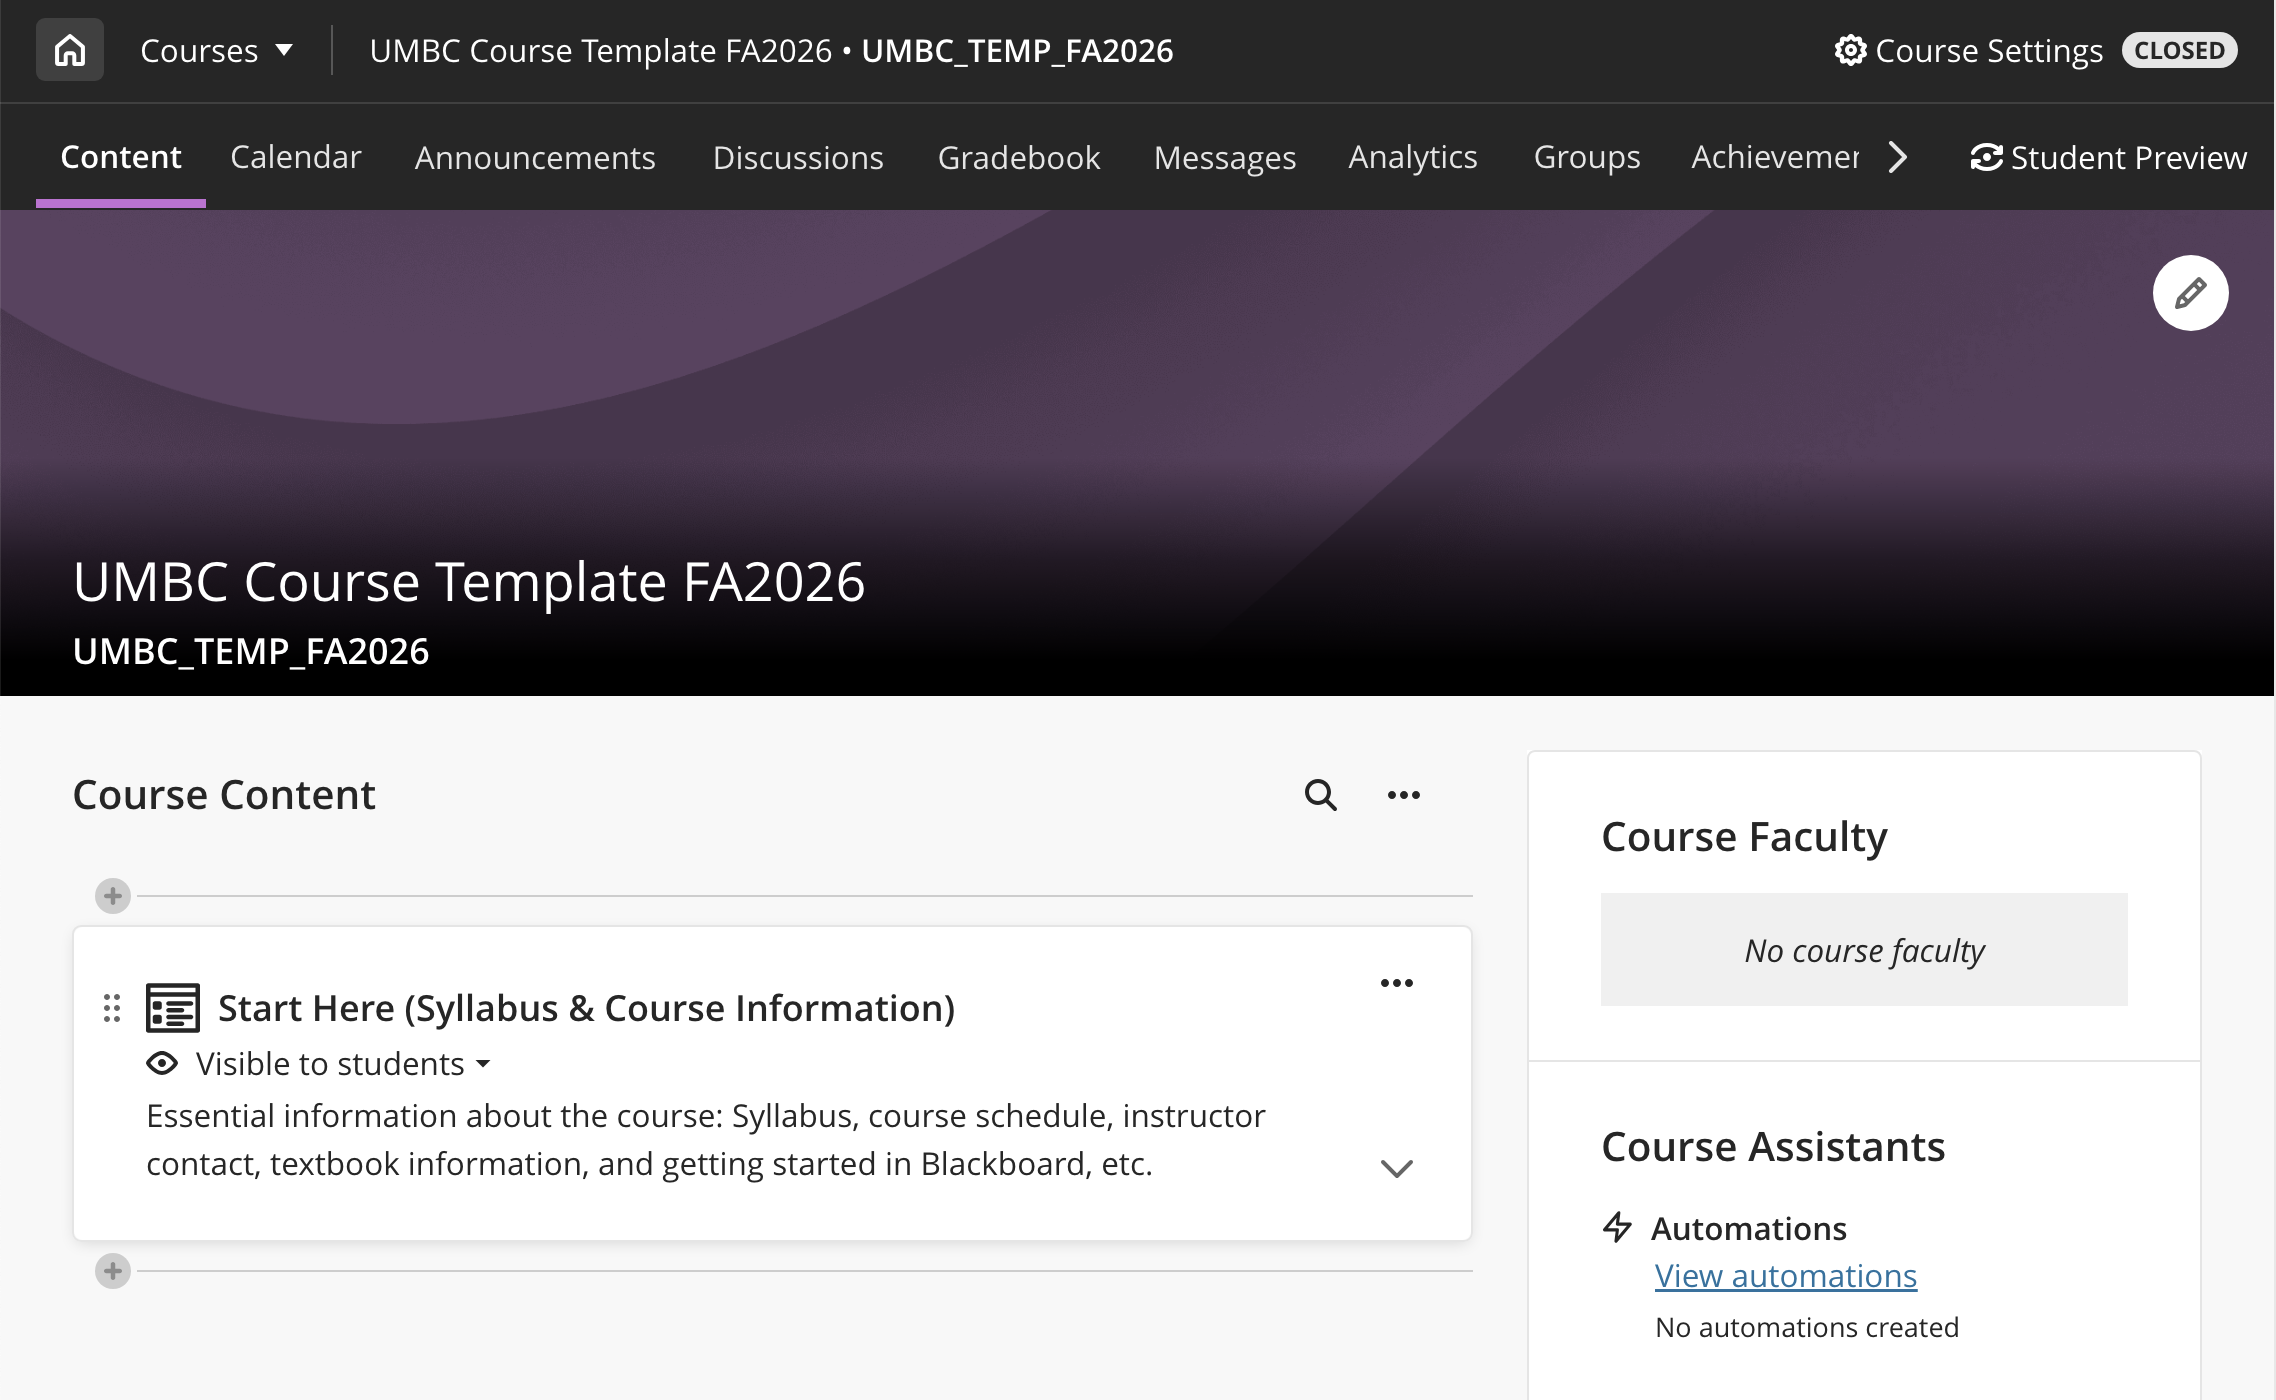Enter Student Preview mode
The height and width of the screenshot is (1400, 2276).
(x=2108, y=157)
